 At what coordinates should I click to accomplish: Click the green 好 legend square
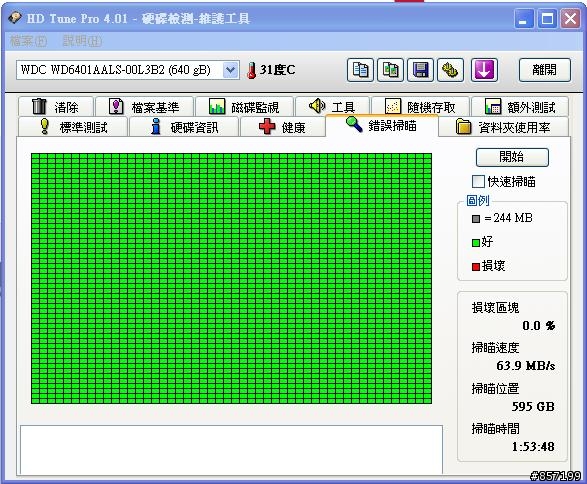coord(476,243)
